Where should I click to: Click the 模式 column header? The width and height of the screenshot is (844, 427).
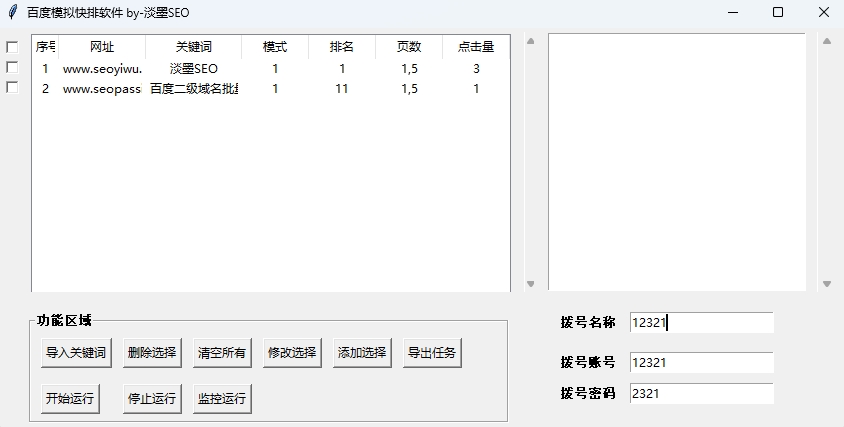275,47
